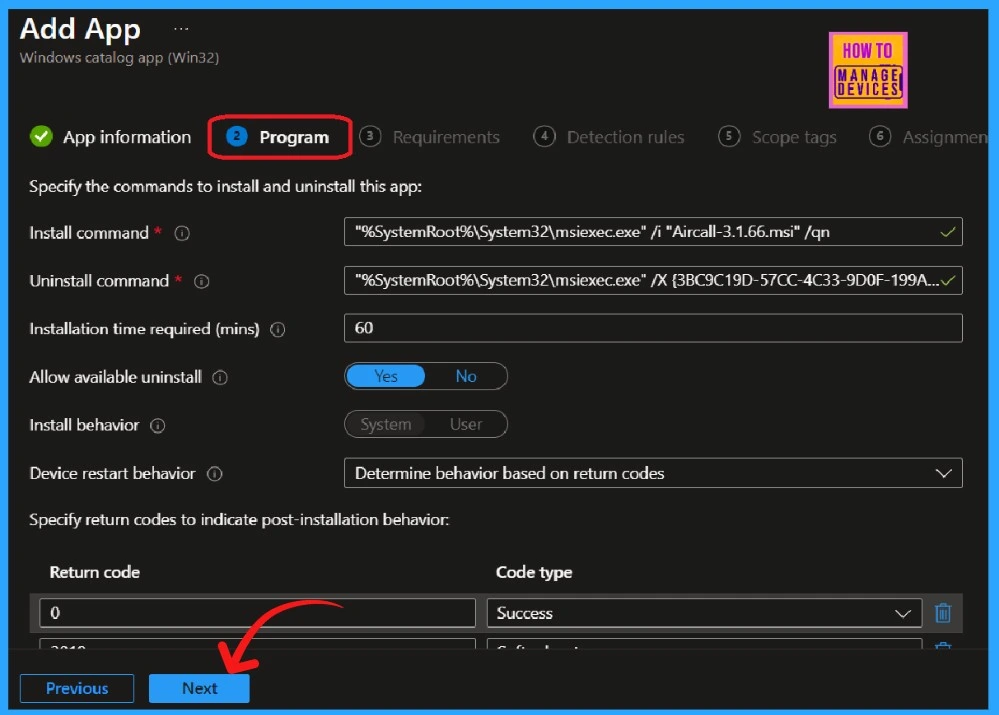The height and width of the screenshot is (715, 999).
Task: Set Allow available uninstall to Yes
Action: (385, 376)
